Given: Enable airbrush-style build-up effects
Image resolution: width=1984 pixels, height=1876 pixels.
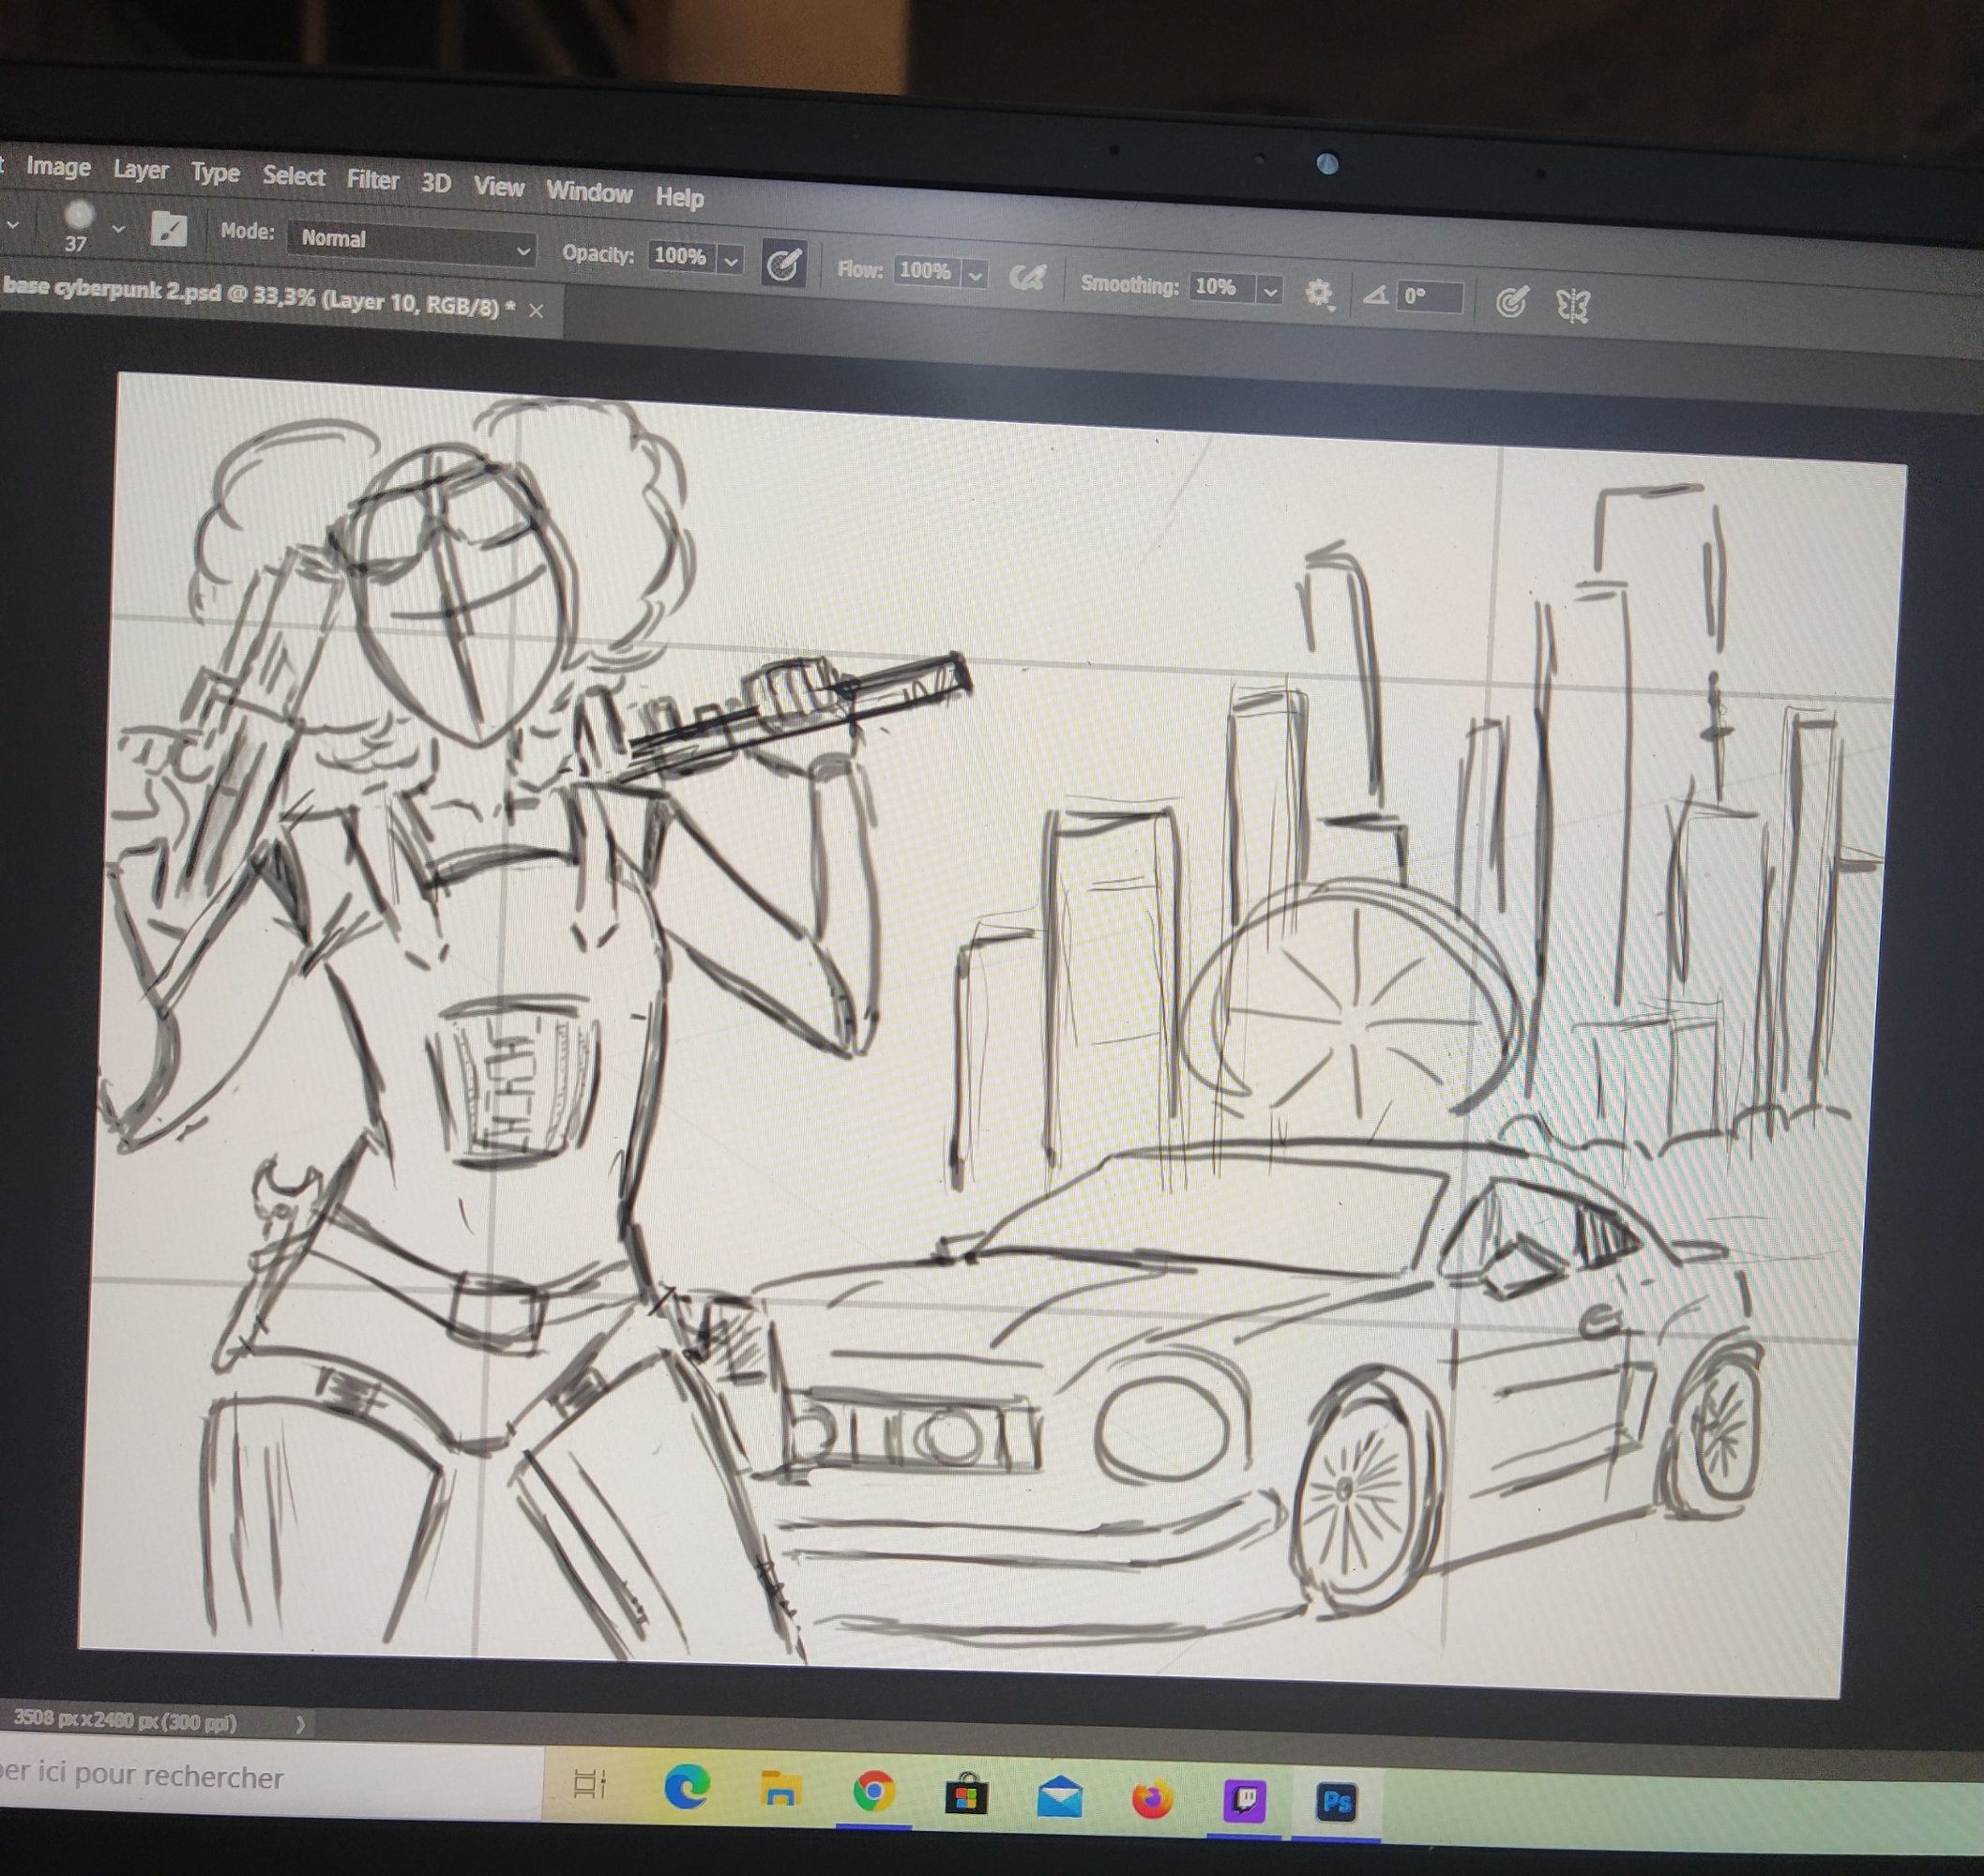Looking at the screenshot, I should coord(1027,277).
